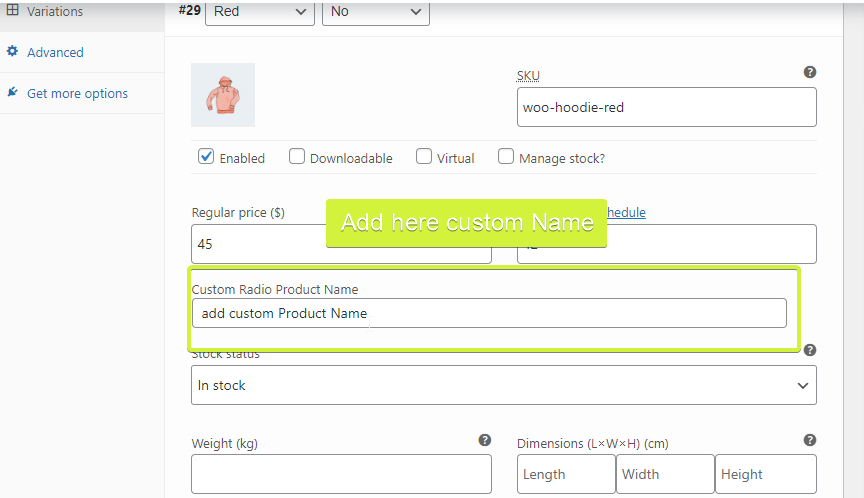Click the Width input field
The width and height of the screenshot is (864, 498).
click(665, 474)
